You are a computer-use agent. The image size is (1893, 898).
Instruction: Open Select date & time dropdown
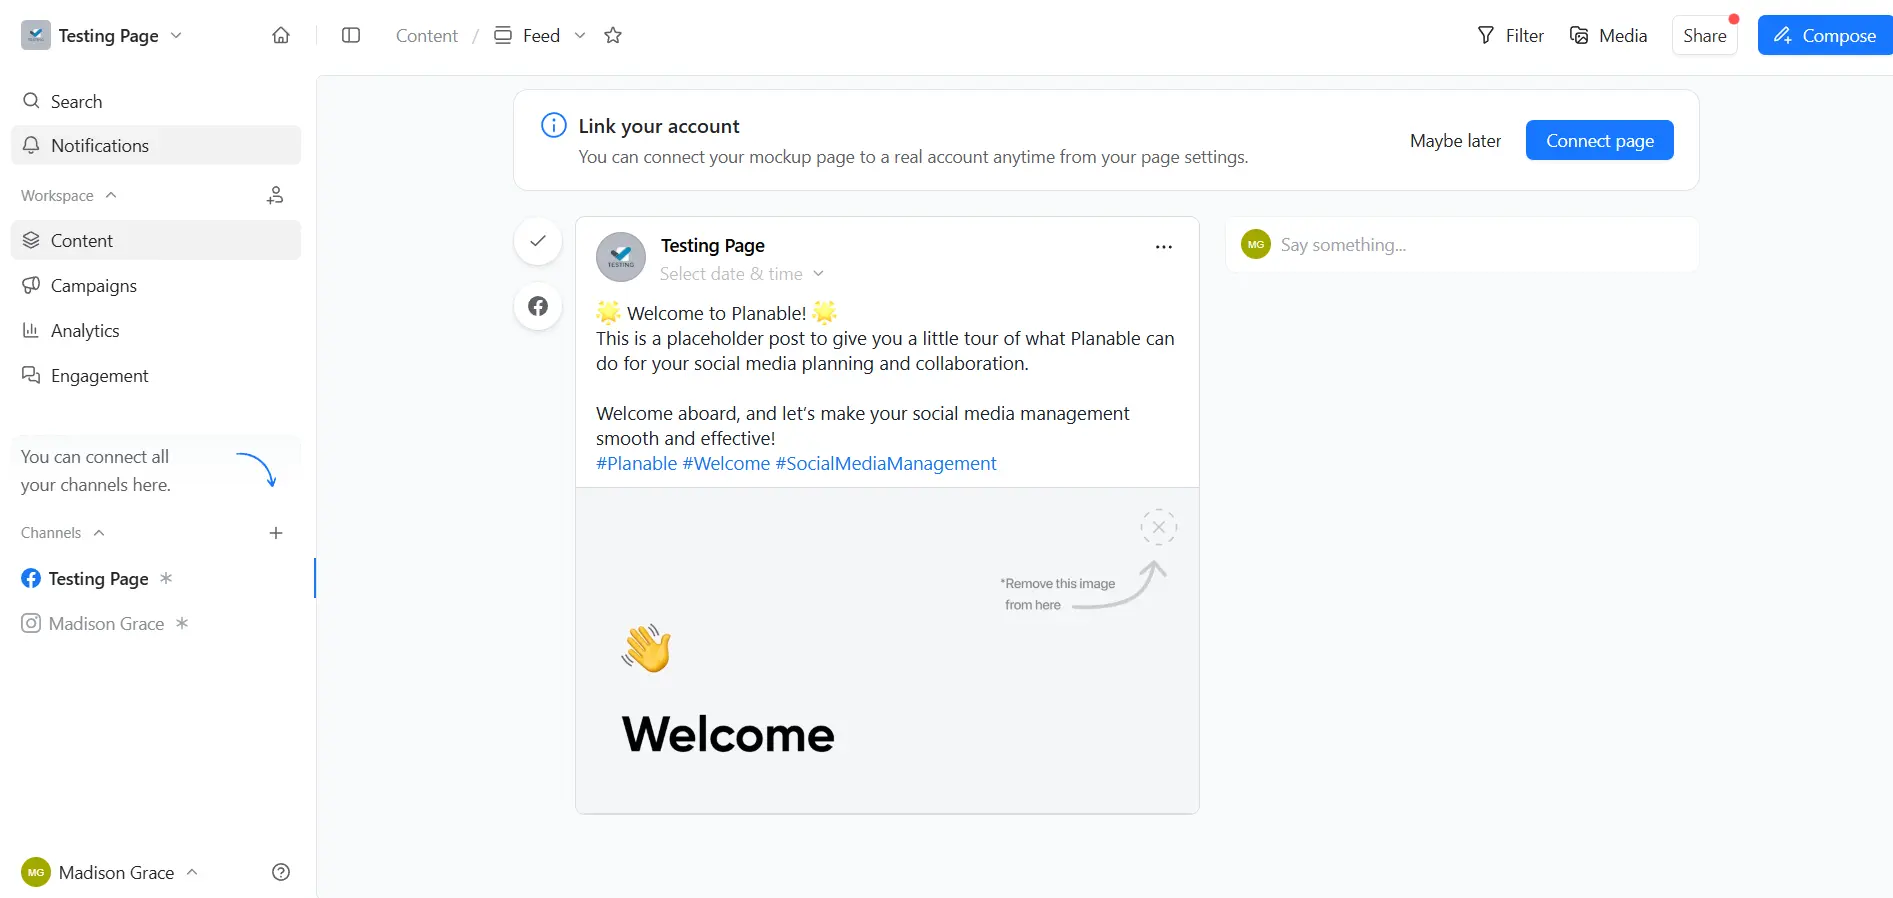742,273
